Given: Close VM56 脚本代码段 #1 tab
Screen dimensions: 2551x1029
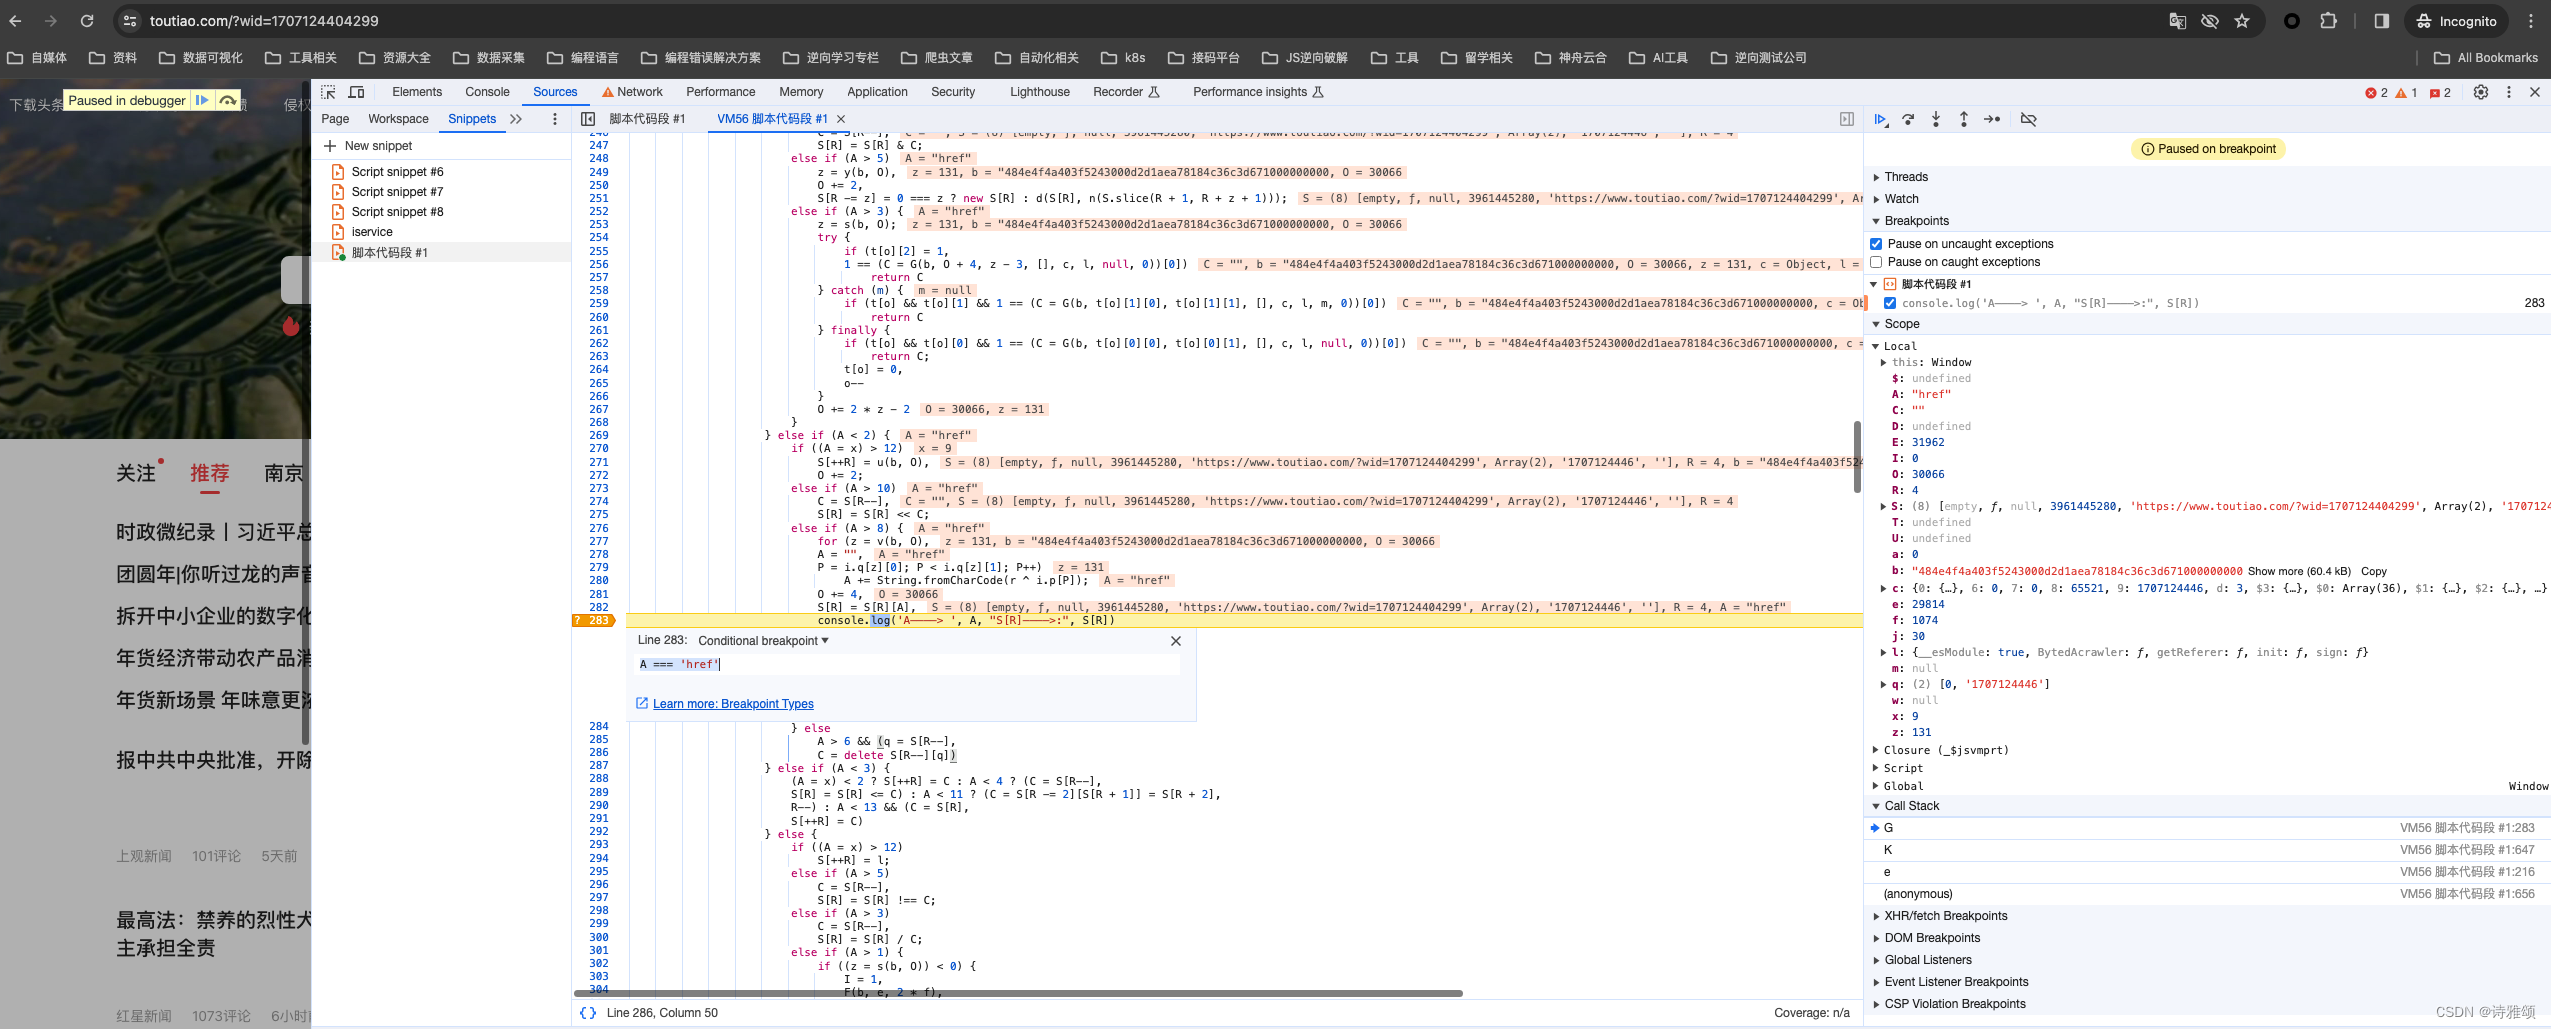Looking at the screenshot, I should pyautogui.click(x=841, y=119).
